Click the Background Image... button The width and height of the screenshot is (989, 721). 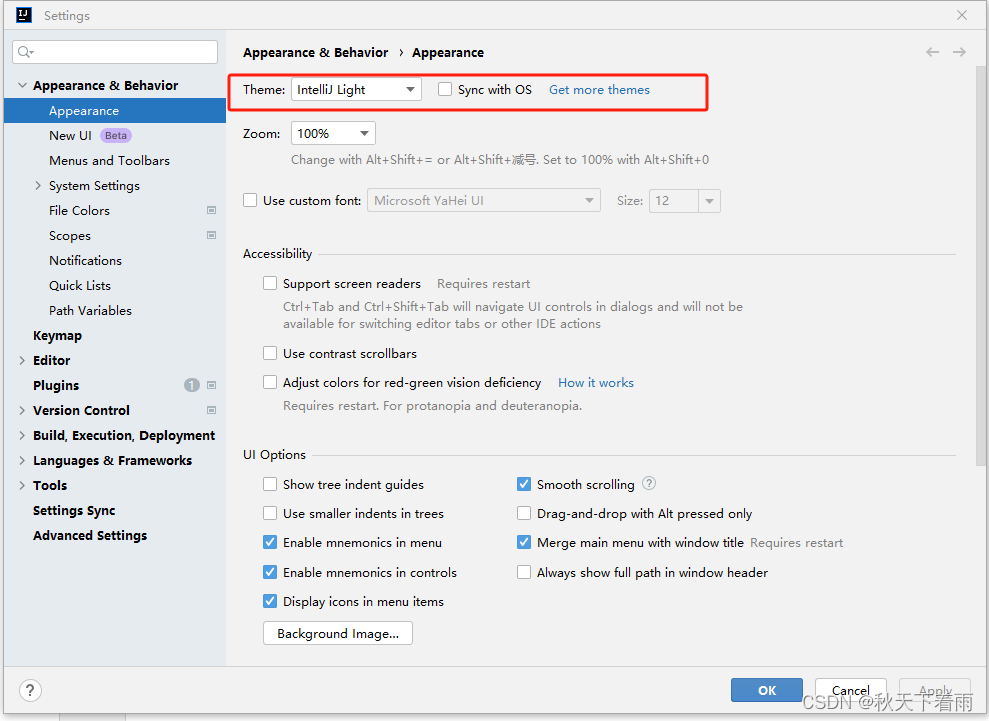point(338,633)
